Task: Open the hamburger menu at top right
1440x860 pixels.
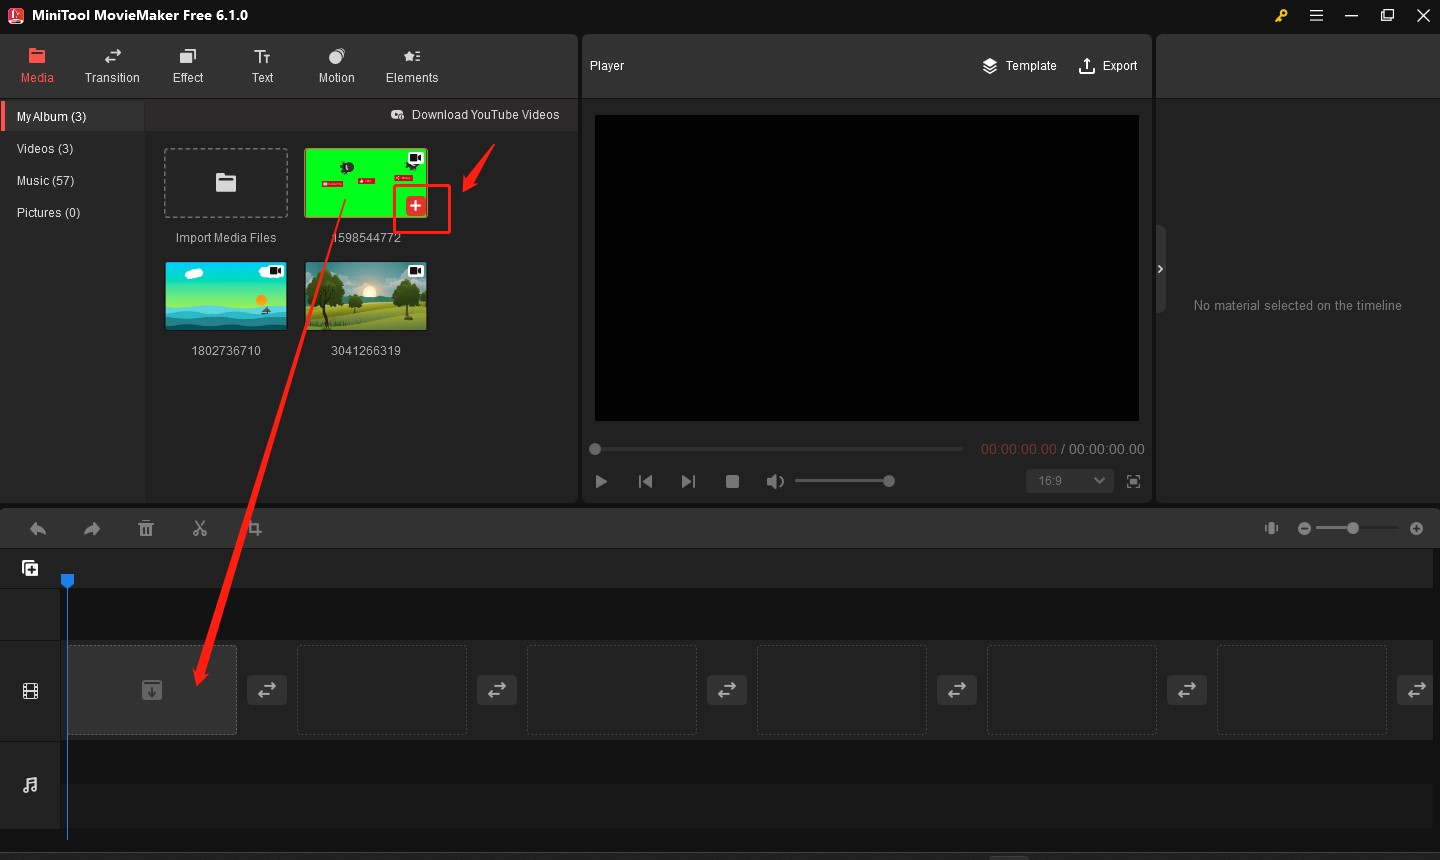Action: click(x=1316, y=15)
